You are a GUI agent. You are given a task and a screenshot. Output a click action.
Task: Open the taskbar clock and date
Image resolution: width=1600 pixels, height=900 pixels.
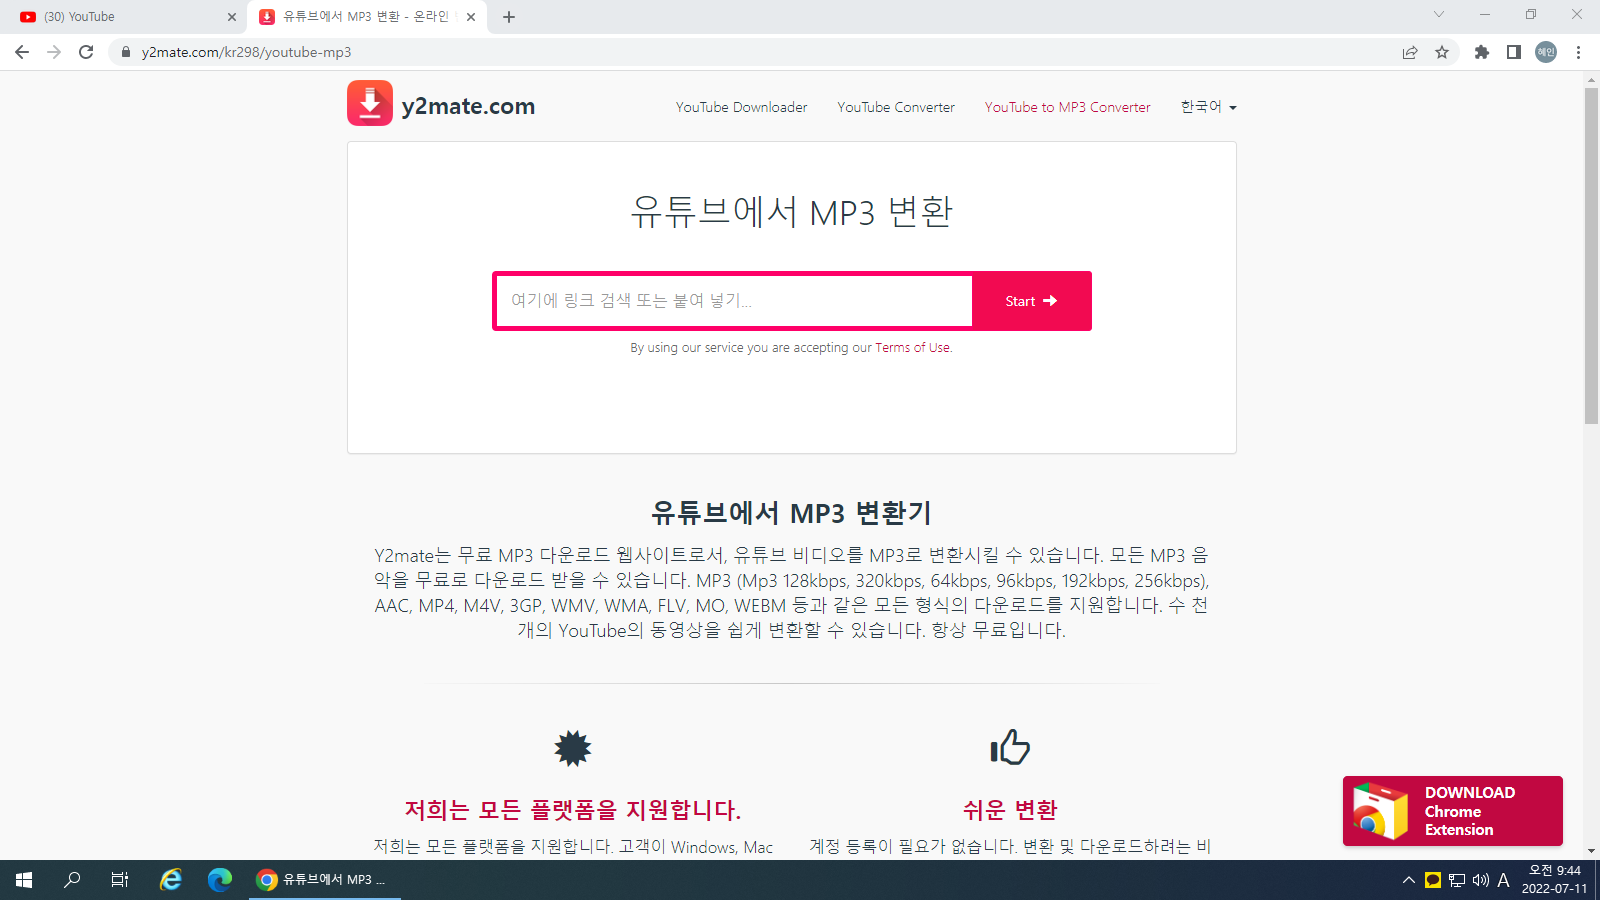coord(1554,880)
